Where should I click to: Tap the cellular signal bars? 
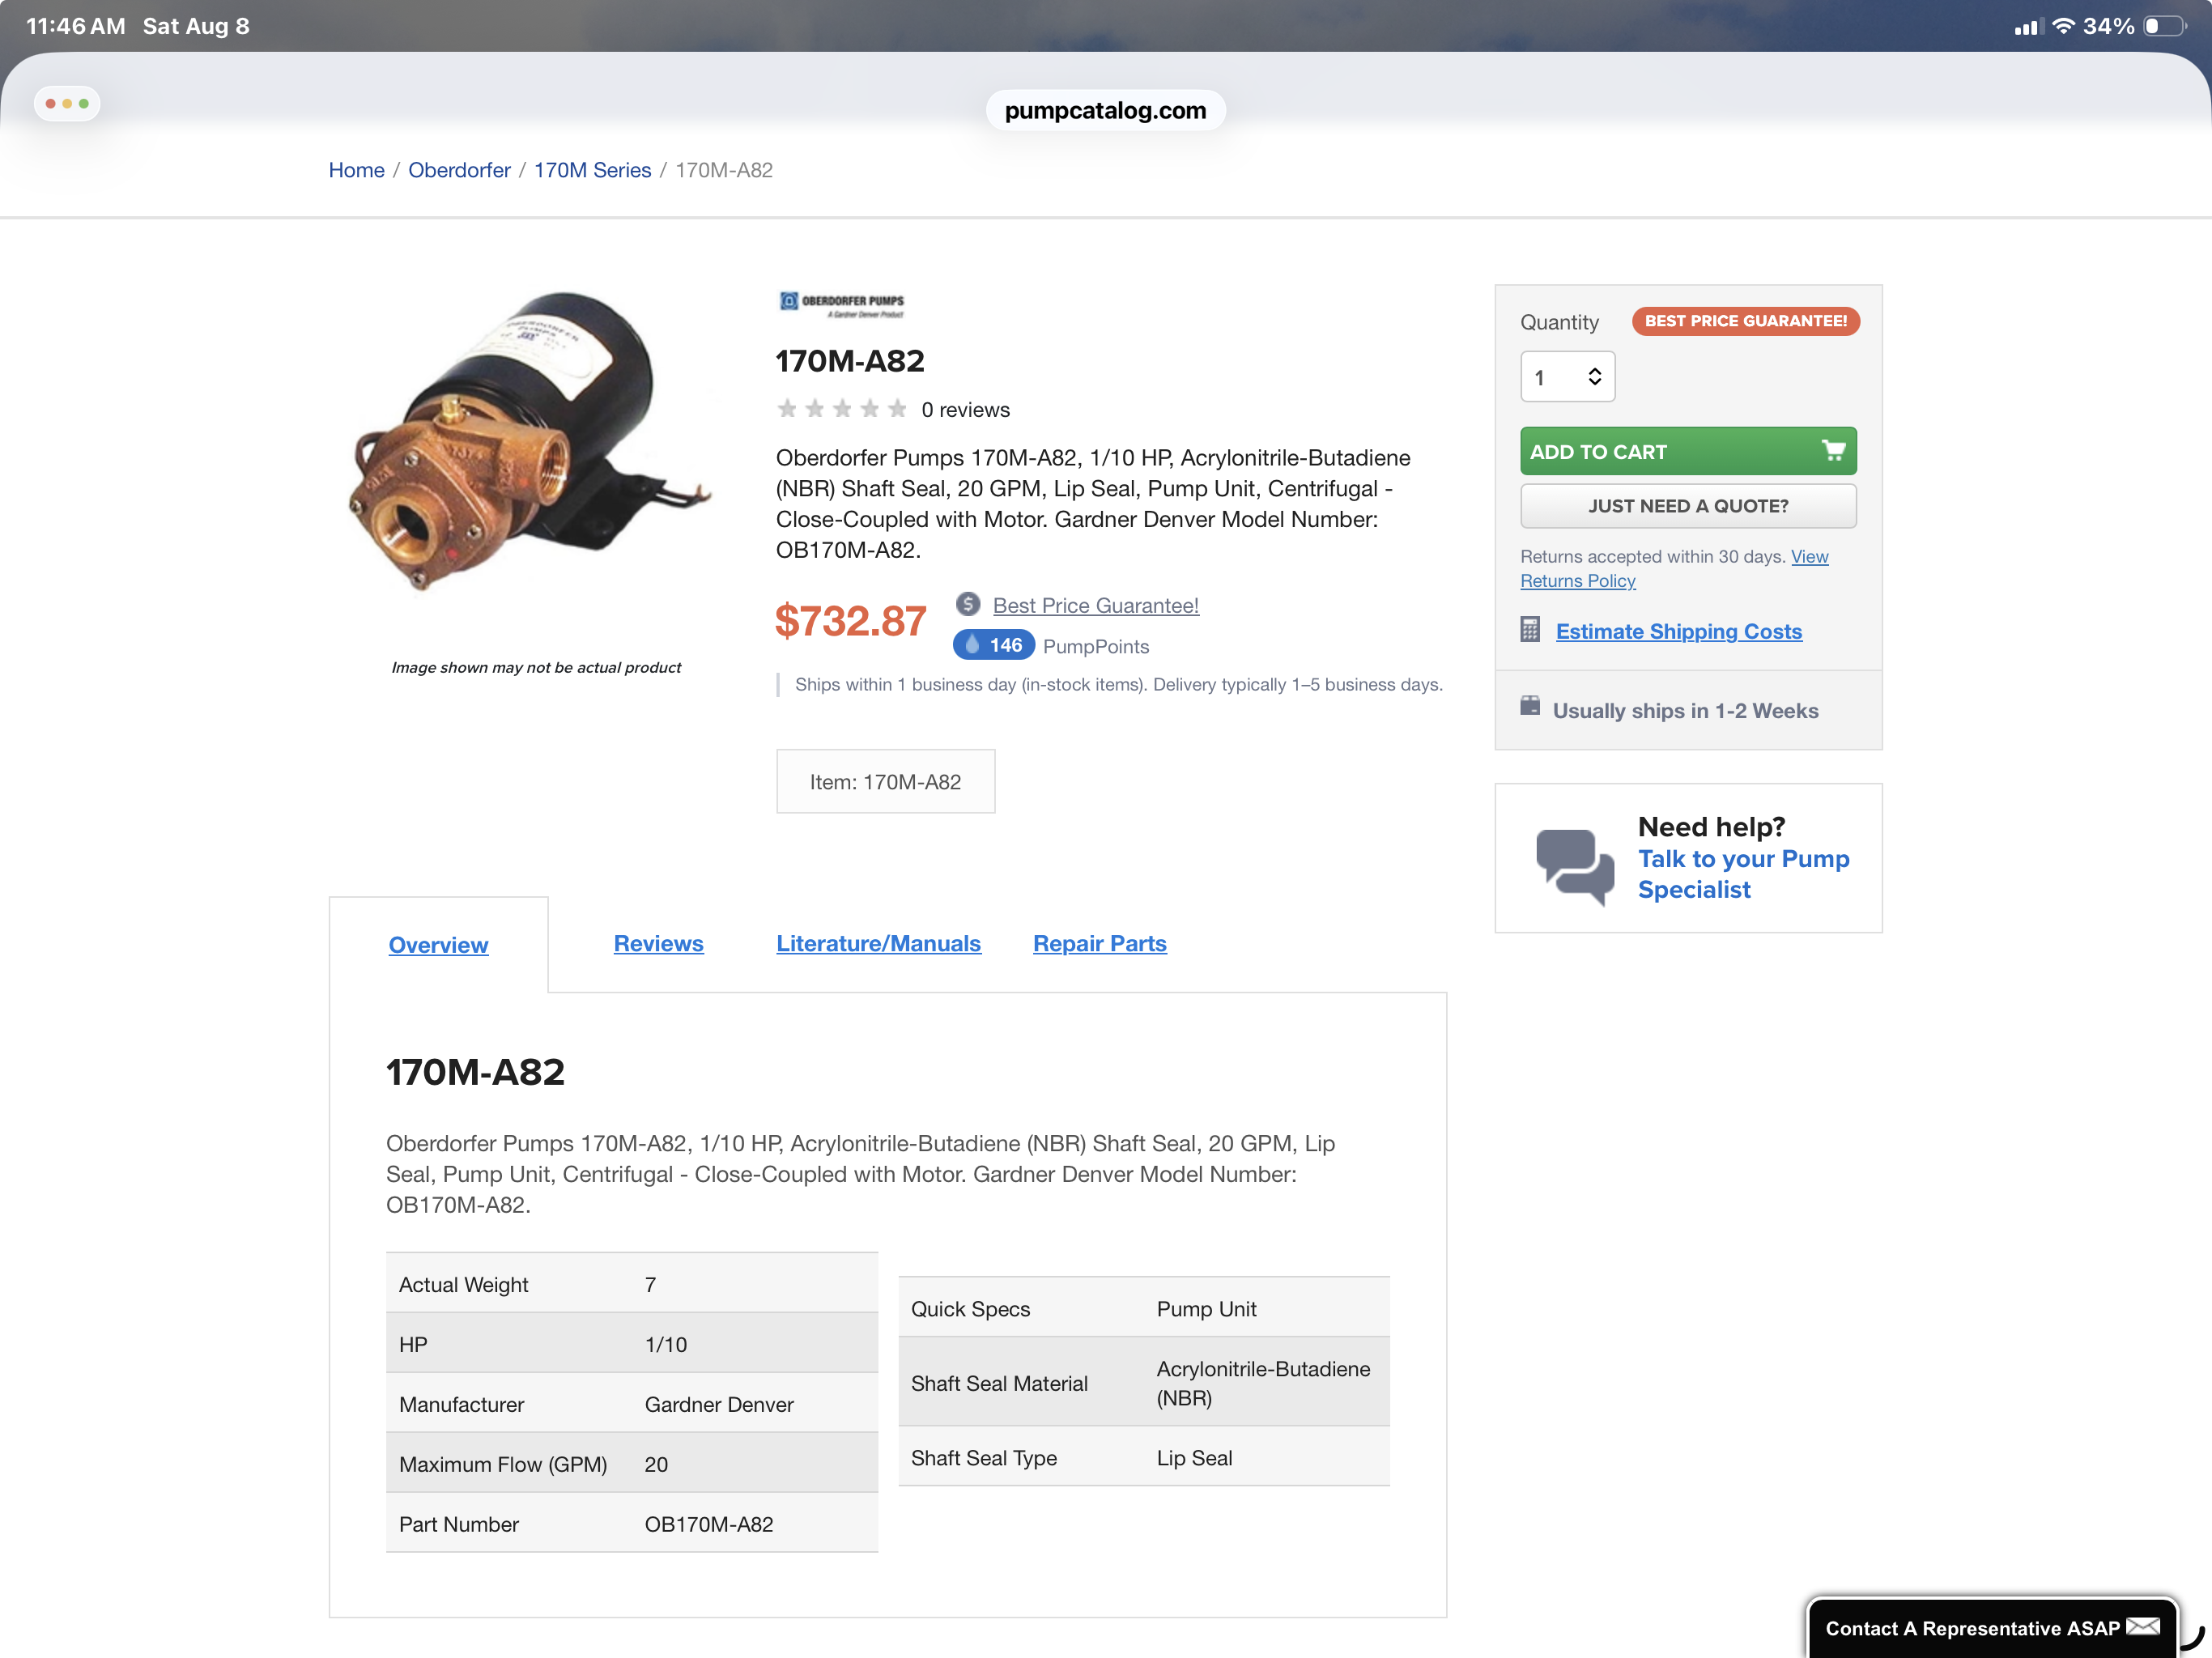pyautogui.click(x=2027, y=27)
